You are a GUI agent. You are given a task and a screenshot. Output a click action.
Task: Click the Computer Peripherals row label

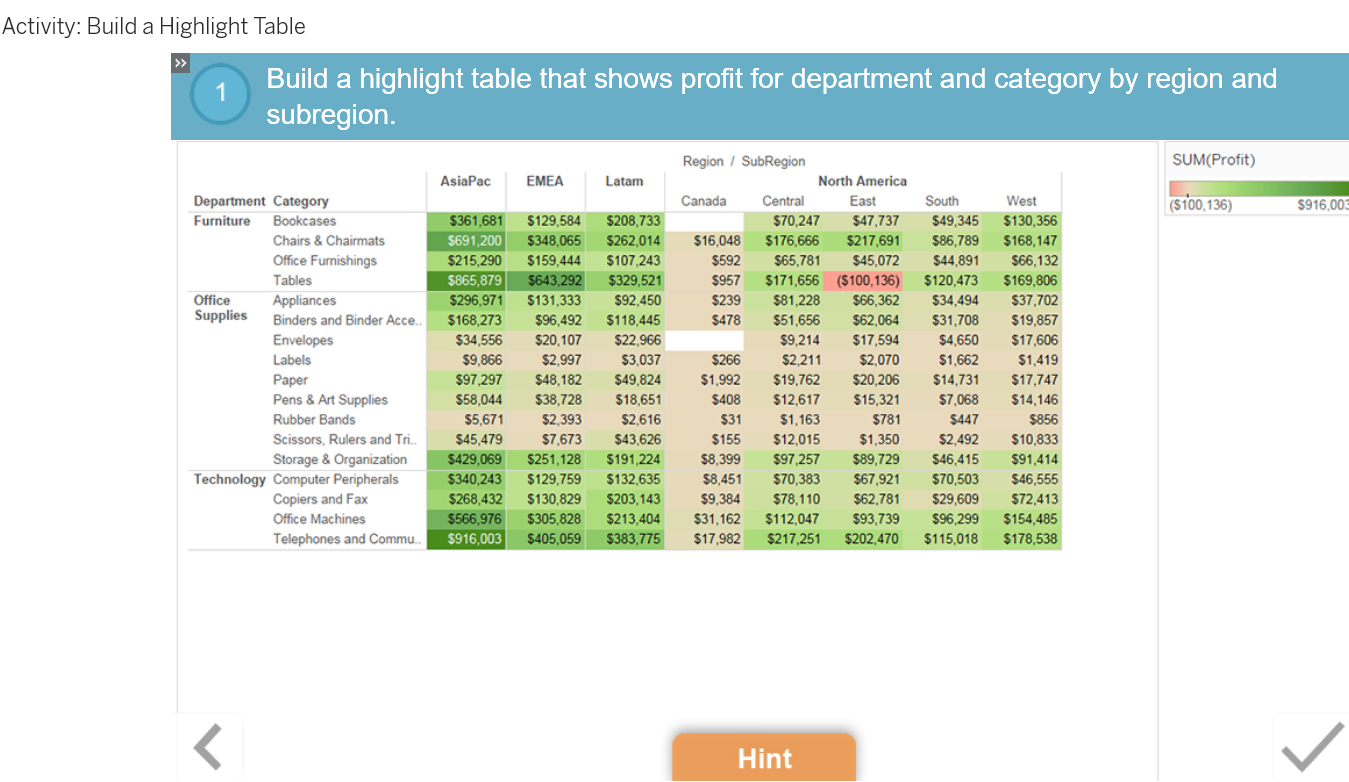[336, 479]
